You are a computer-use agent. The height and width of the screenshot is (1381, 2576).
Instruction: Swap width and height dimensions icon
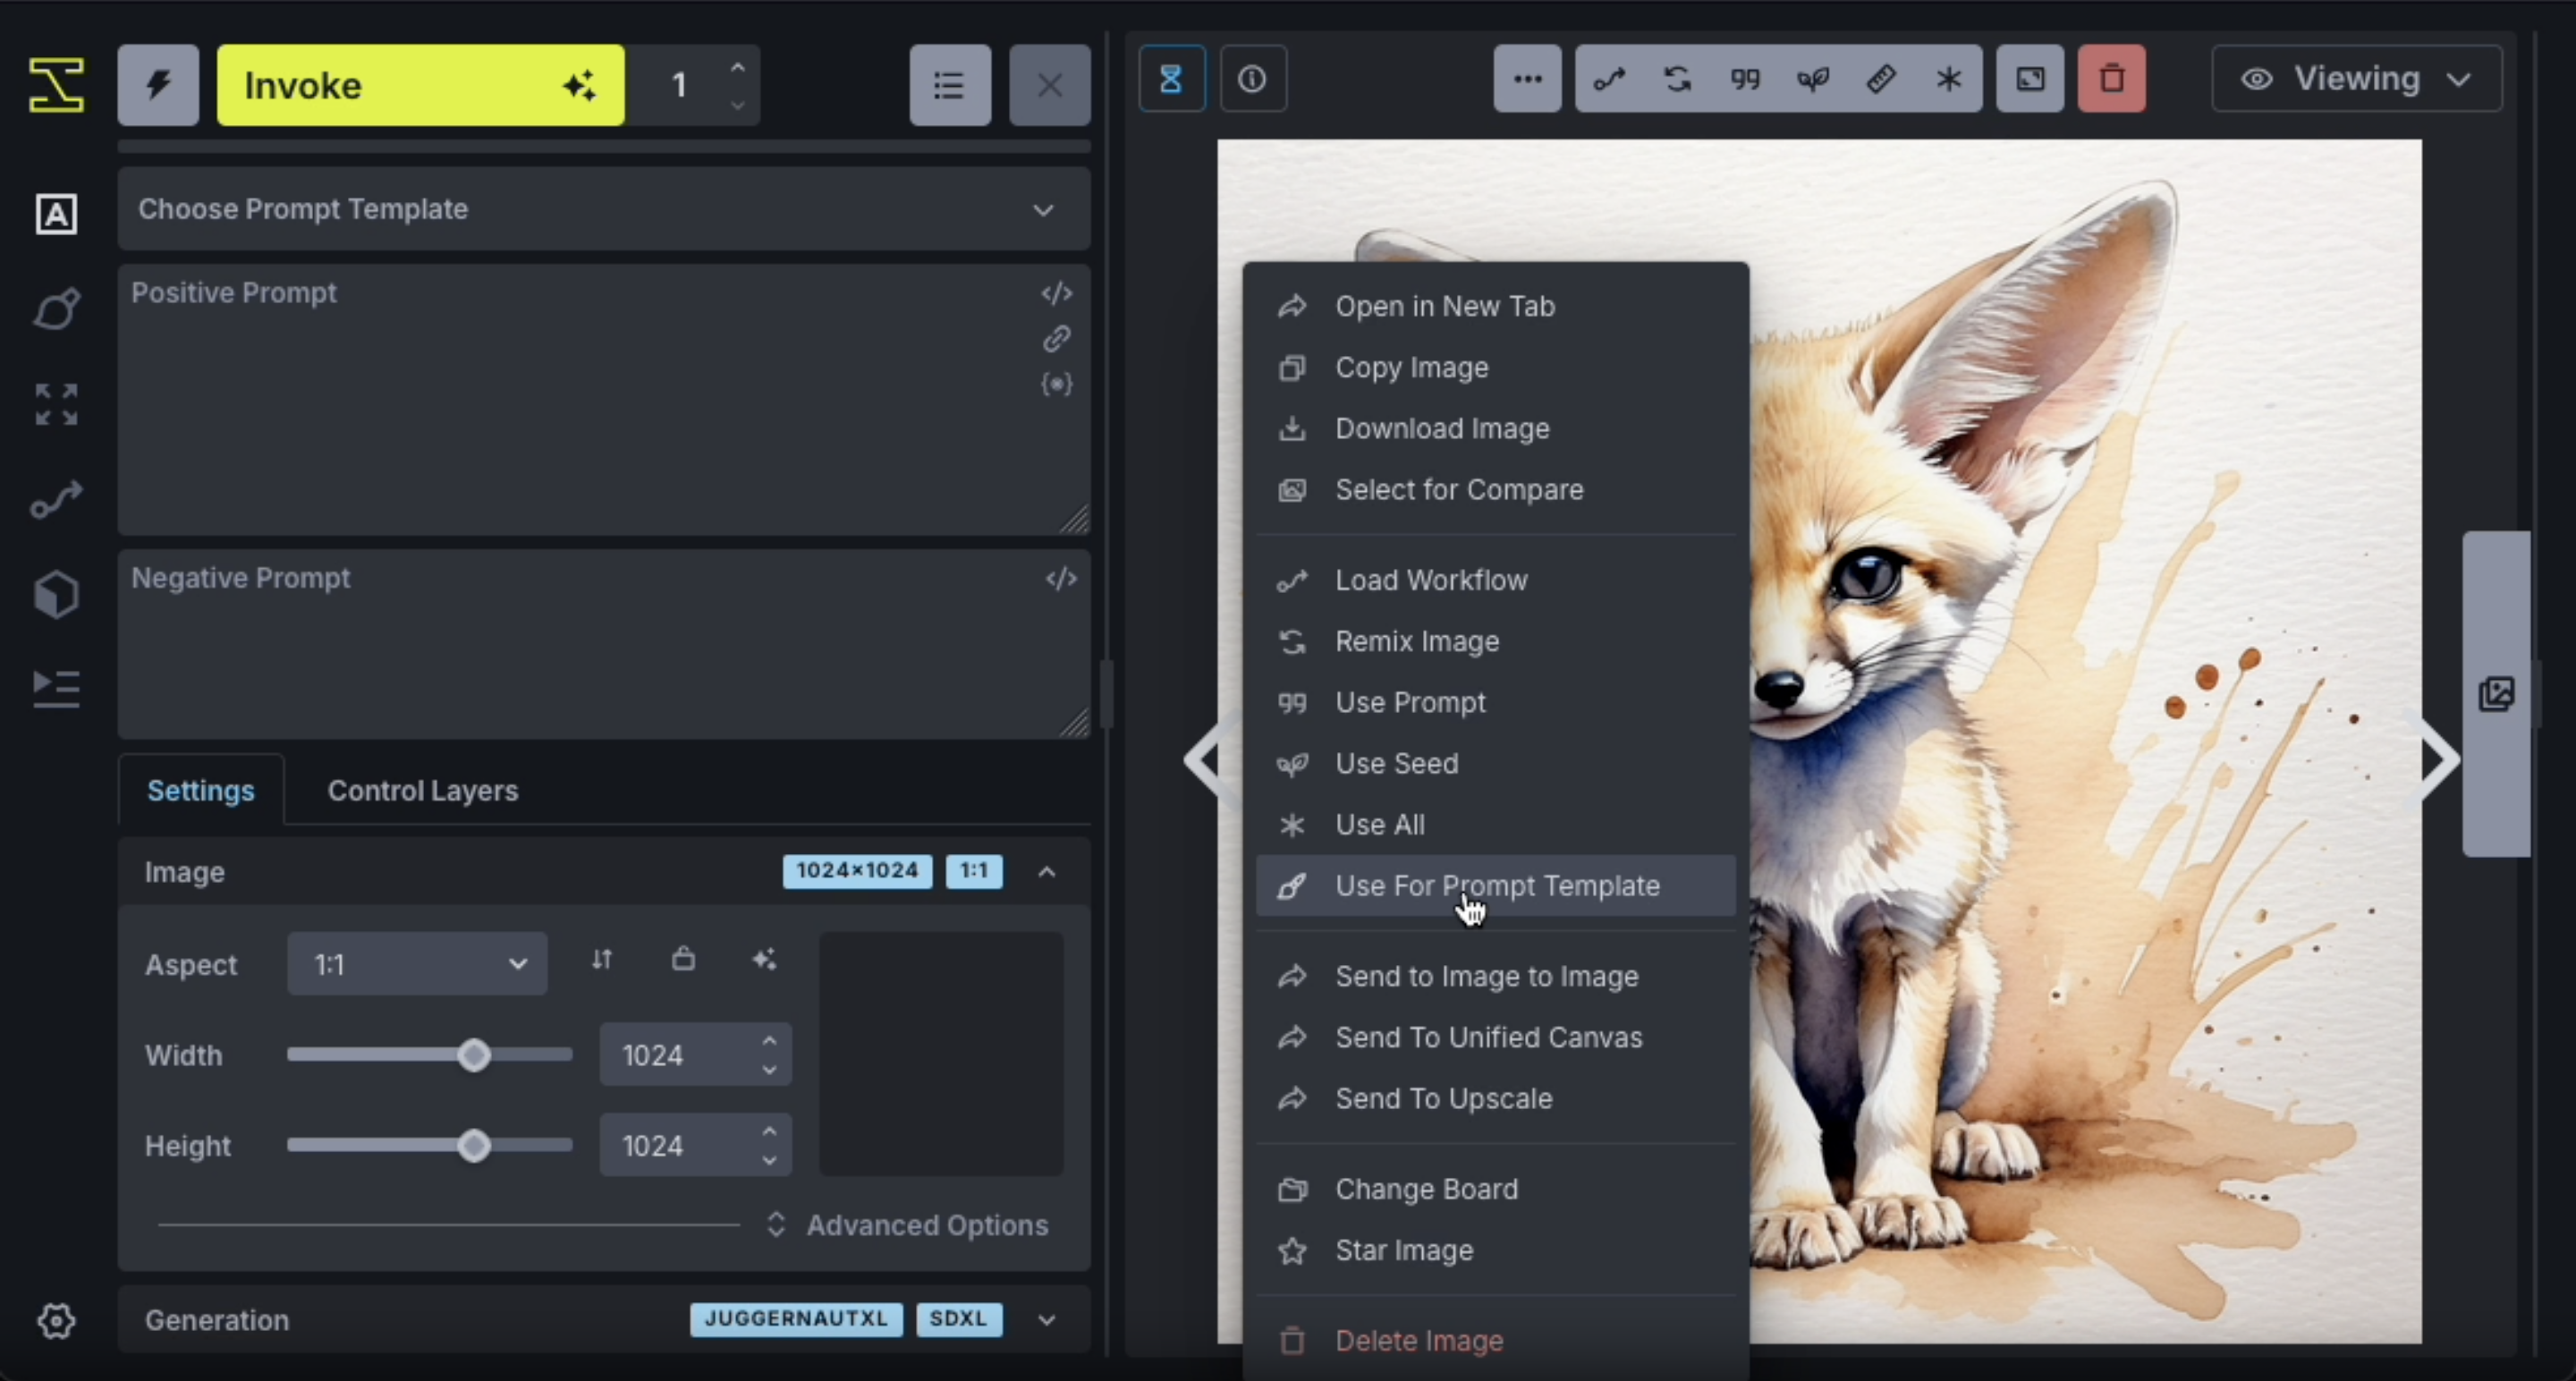[601, 960]
